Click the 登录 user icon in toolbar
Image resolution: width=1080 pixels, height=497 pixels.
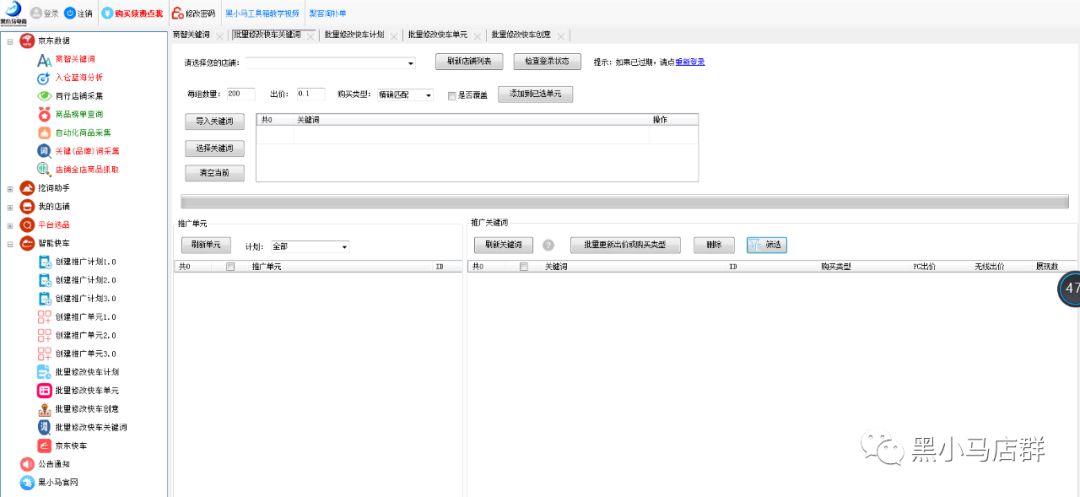click(x=36, y=13)
